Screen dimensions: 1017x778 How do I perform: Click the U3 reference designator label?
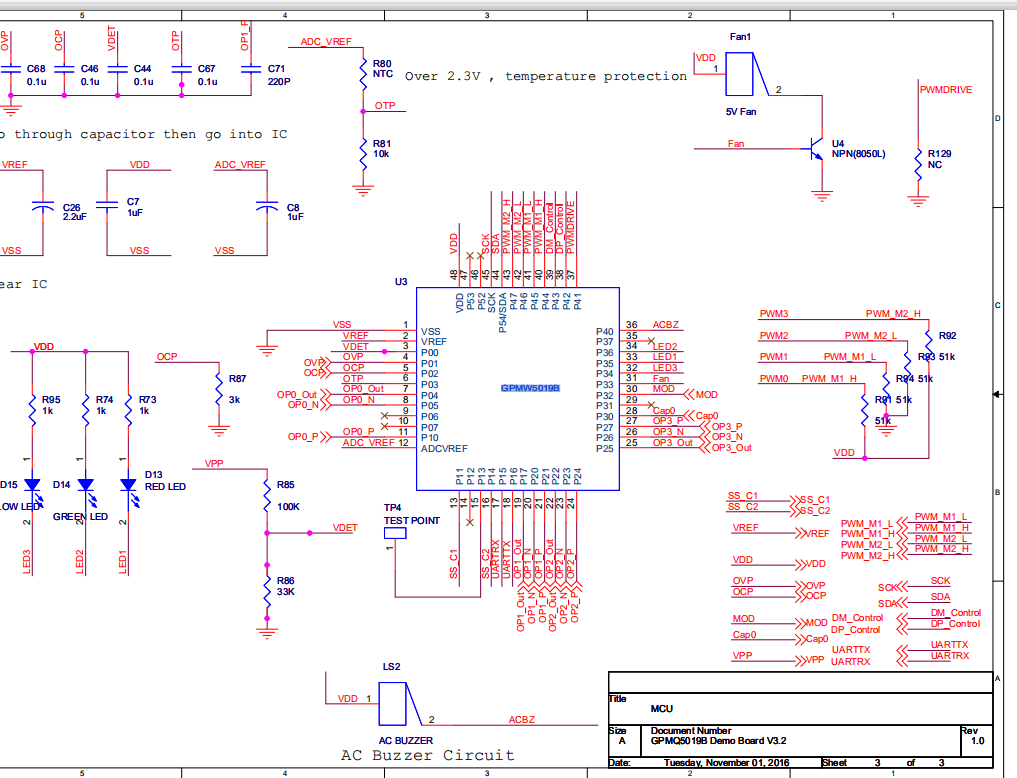click(401, 282)
